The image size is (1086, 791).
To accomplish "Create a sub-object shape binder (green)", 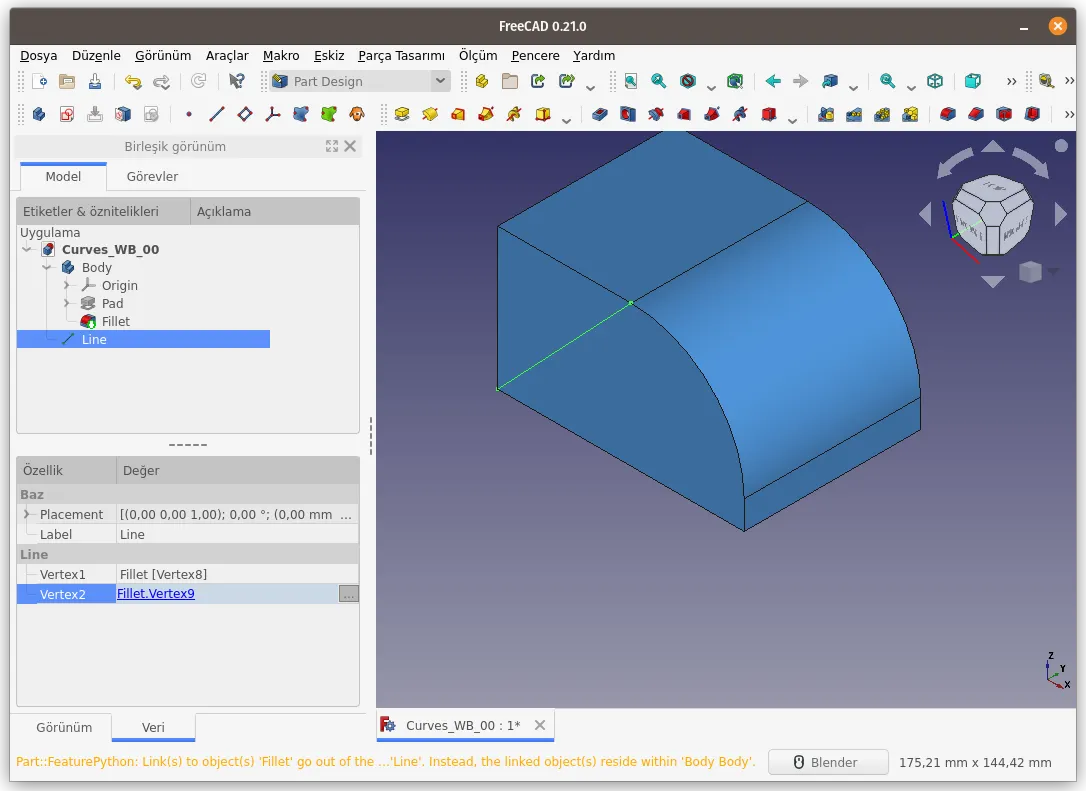I will click(329, 114).
